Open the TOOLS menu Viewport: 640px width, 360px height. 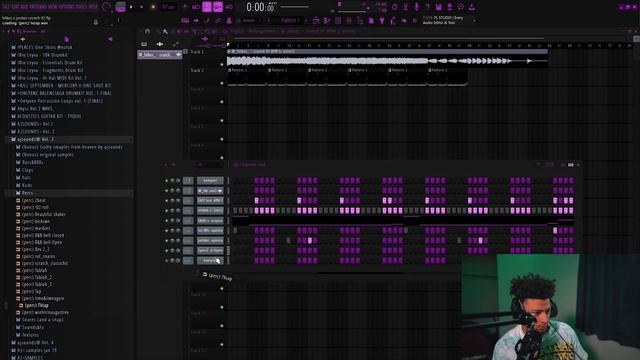tap(83, 7)
